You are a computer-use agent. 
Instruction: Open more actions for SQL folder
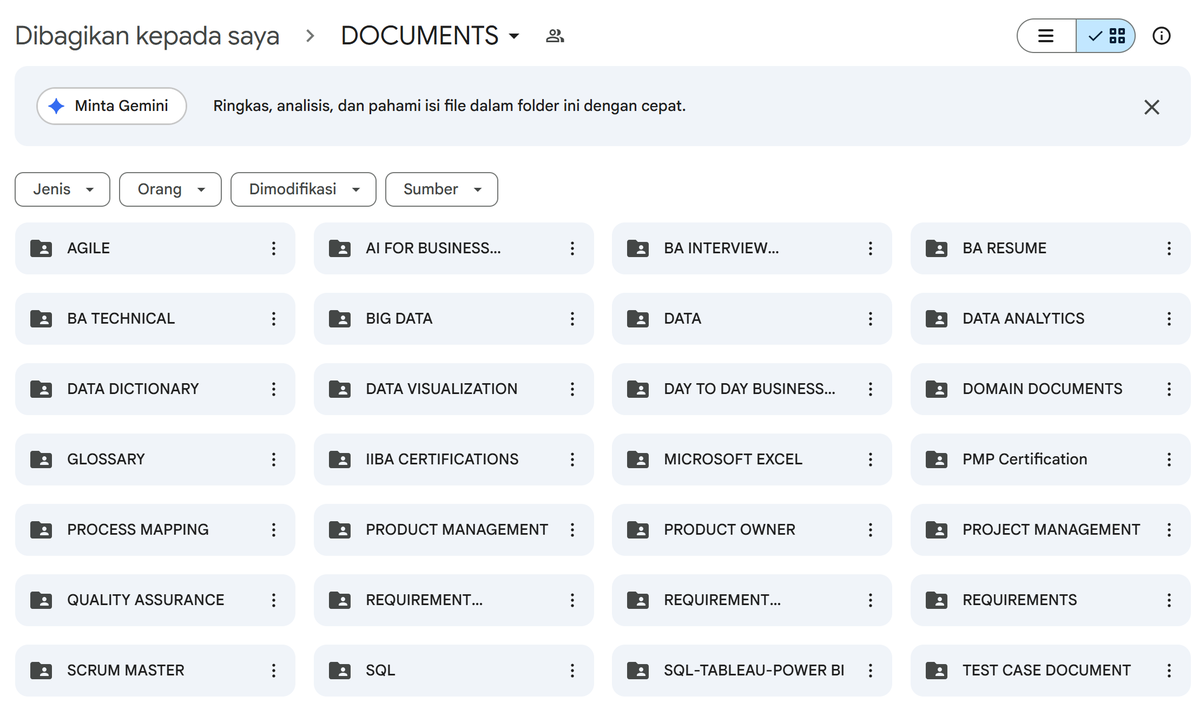572,671
